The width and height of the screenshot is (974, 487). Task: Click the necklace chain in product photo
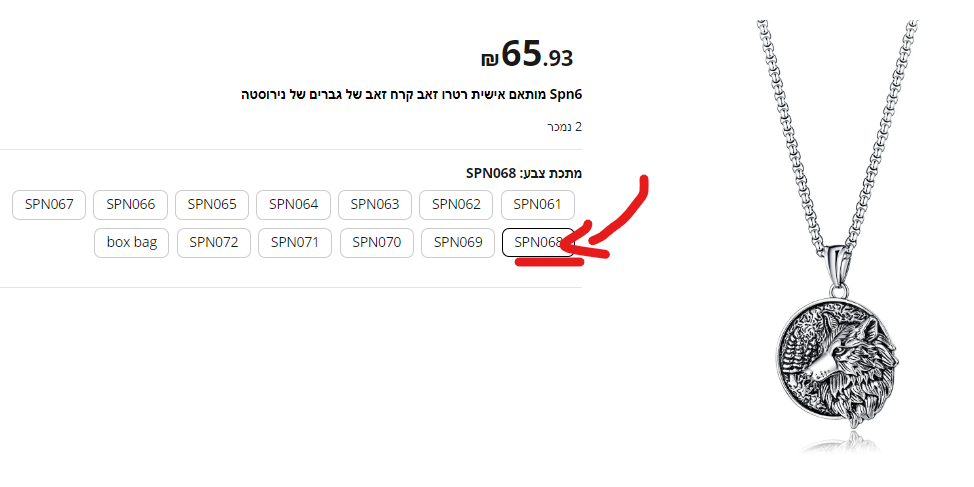[788, 120]
